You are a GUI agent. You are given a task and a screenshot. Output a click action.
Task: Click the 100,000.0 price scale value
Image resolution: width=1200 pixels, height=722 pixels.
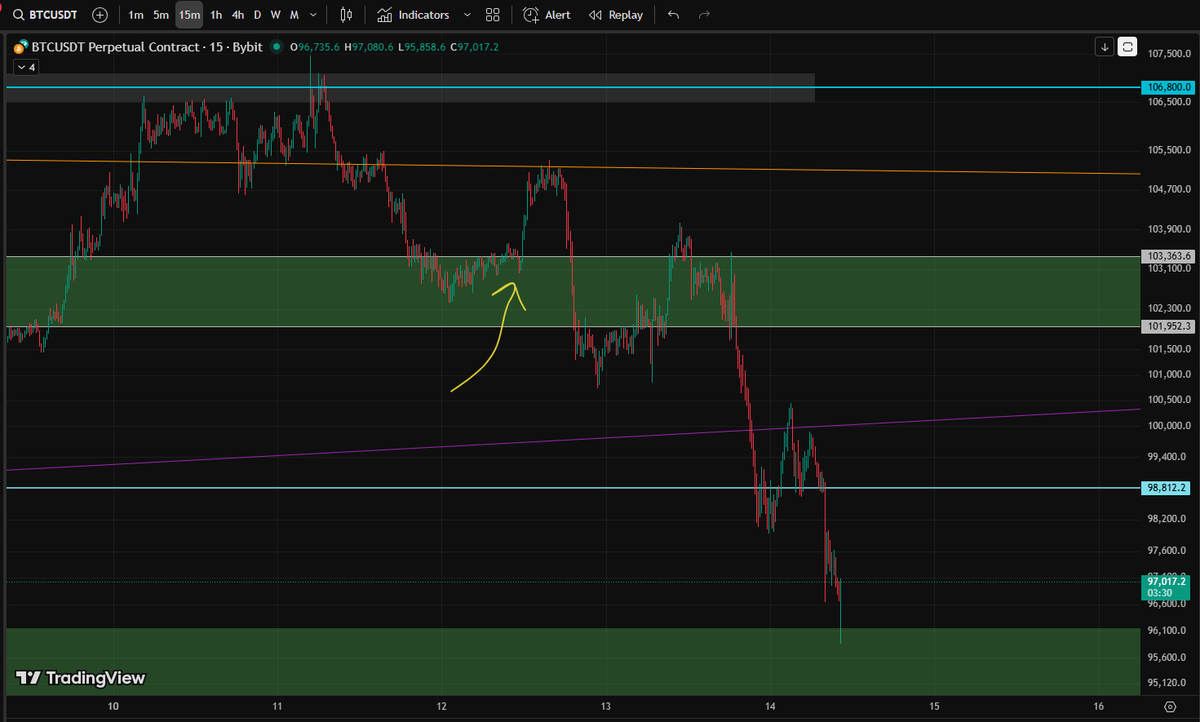click(x=1167, y=426)
